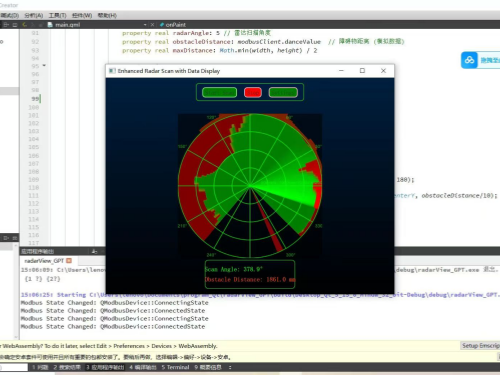Click the Settings button in radar window
This screenshot has height=375, width=500.
[x=283, y=92]
